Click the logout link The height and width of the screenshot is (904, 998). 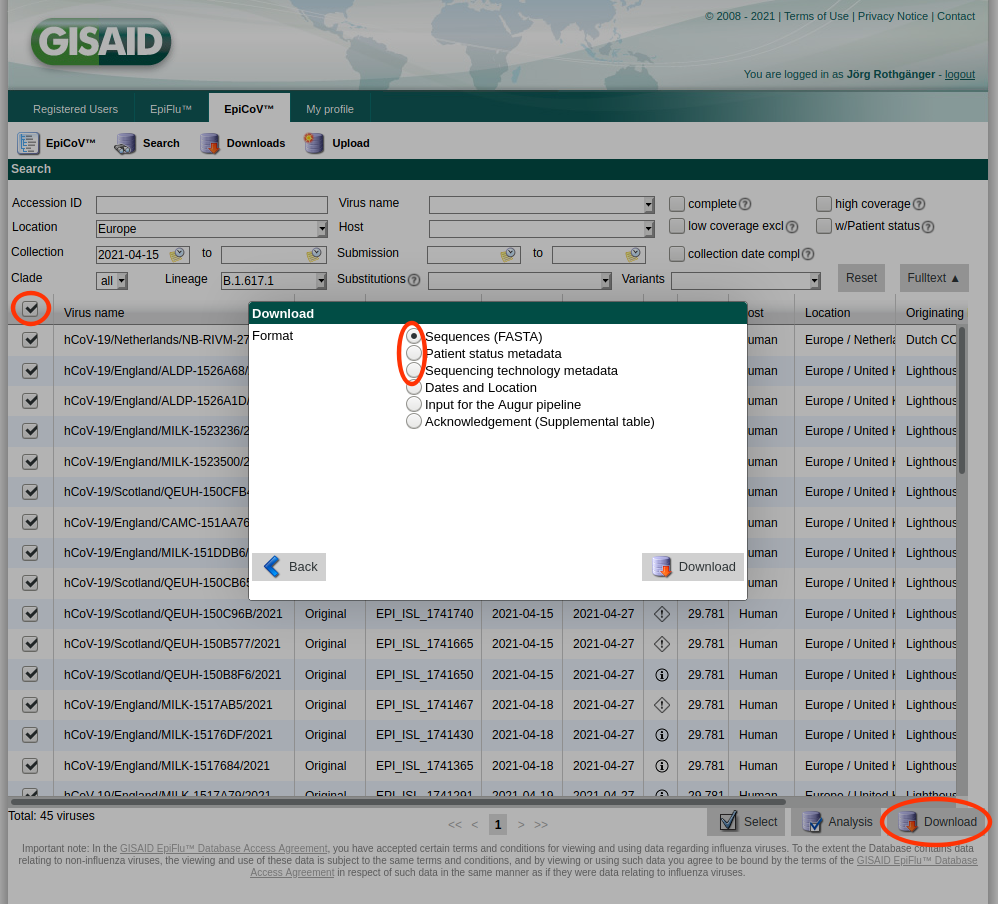click(959, 74)
